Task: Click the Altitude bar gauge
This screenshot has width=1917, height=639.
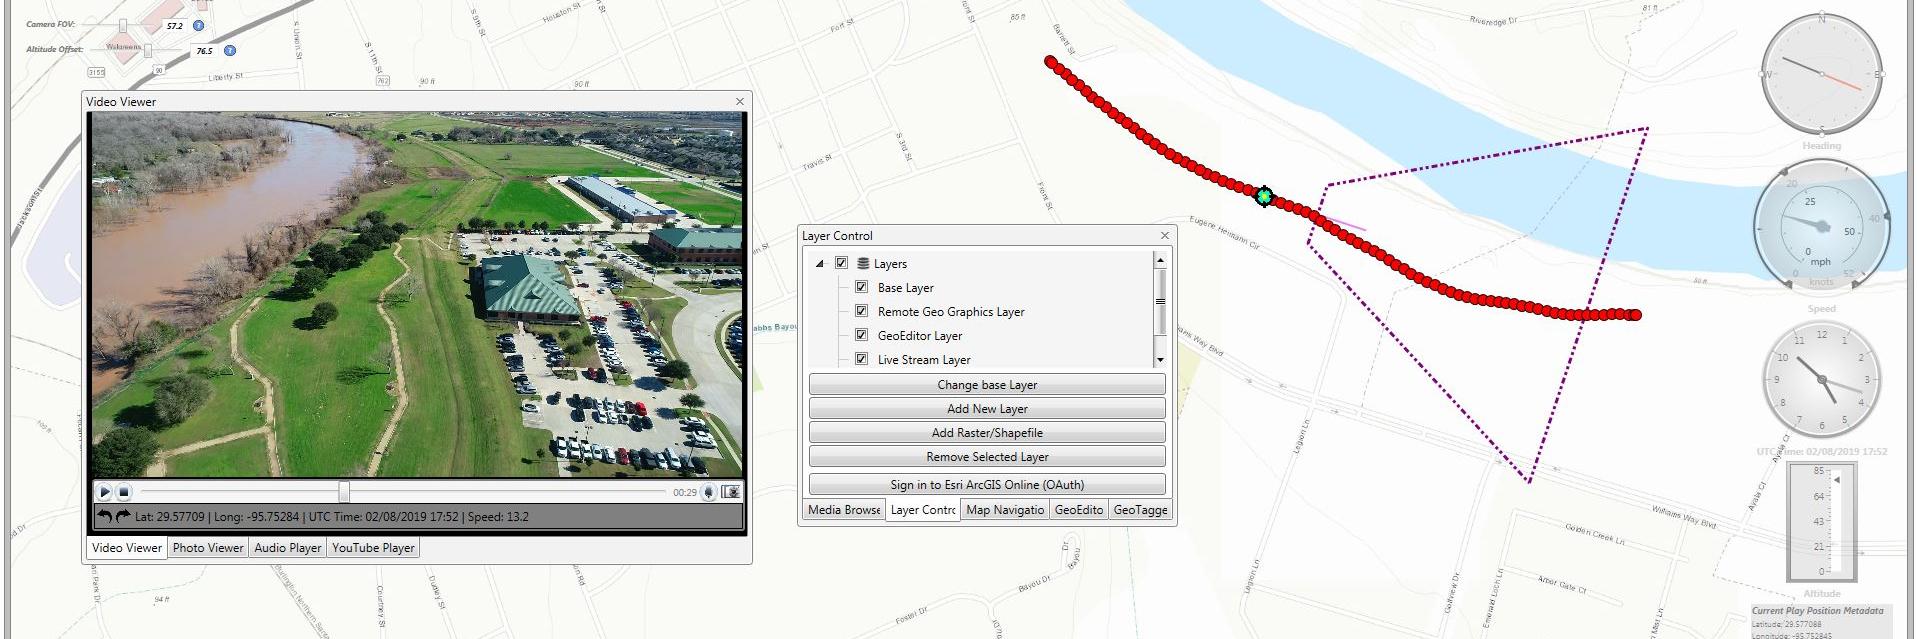Action: [1821, 522]
